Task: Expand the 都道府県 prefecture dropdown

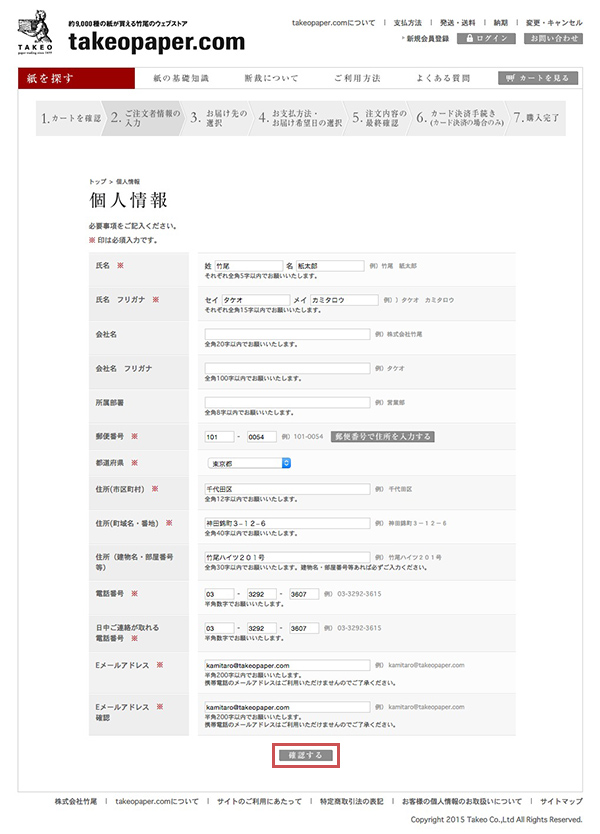Action: [247, 463]
